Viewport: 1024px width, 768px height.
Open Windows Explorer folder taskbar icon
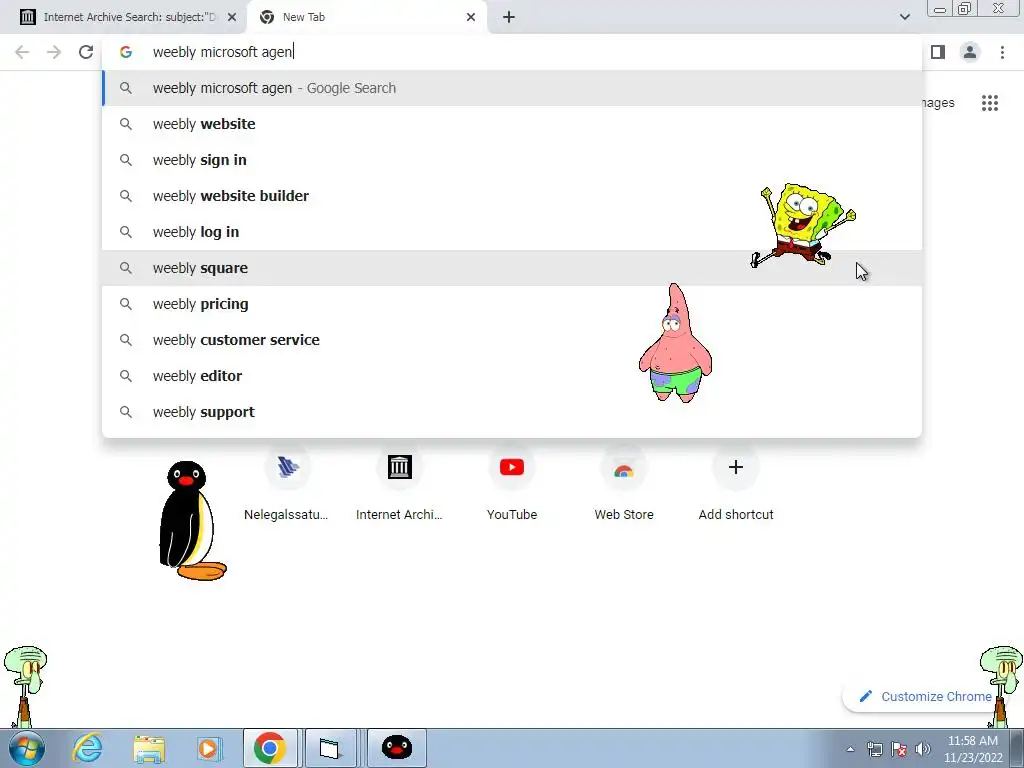pos(149,748)
